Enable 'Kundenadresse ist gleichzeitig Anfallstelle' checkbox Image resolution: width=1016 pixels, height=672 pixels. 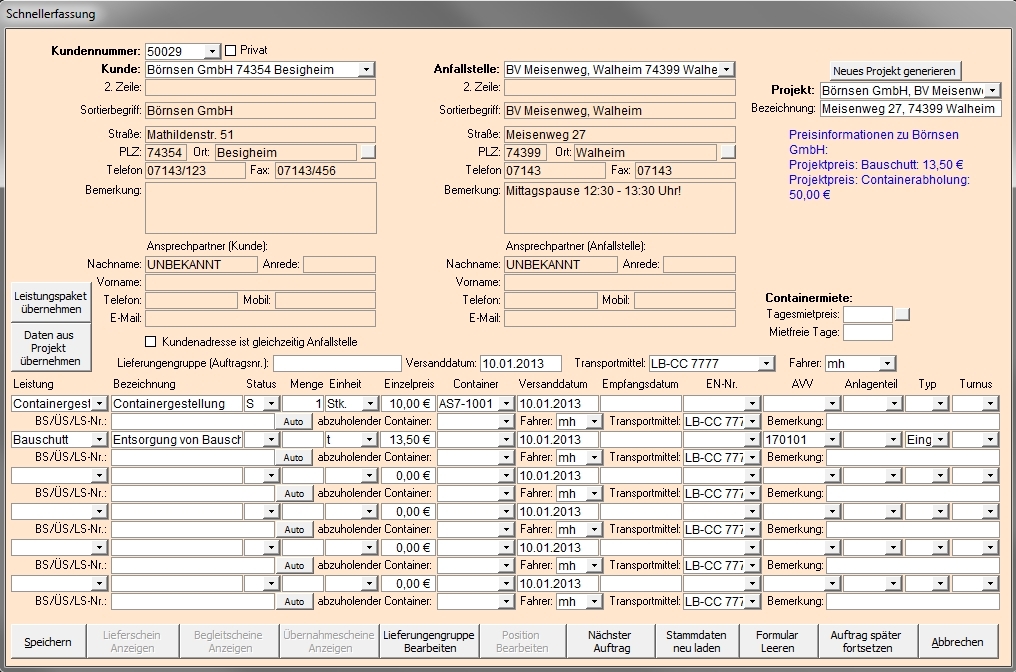point(152,342)
